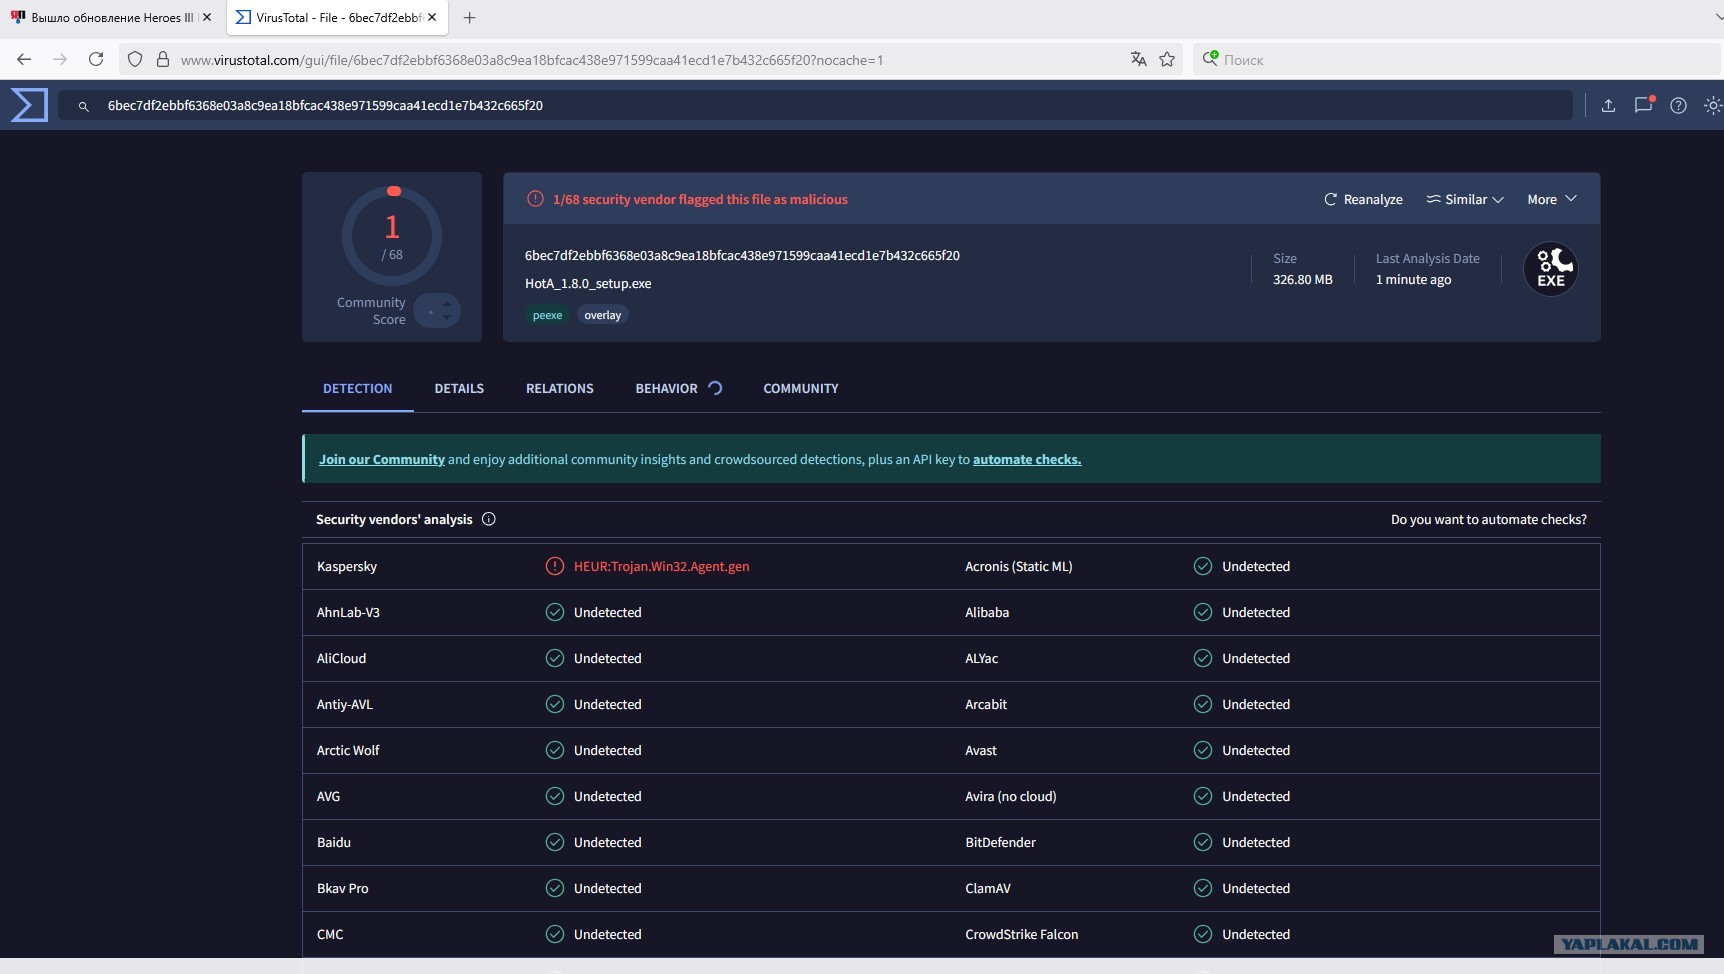This screenshot has width=1724, height=974.
Task: Click the red alert icon in banner
Action: click(x=535, y=199)
